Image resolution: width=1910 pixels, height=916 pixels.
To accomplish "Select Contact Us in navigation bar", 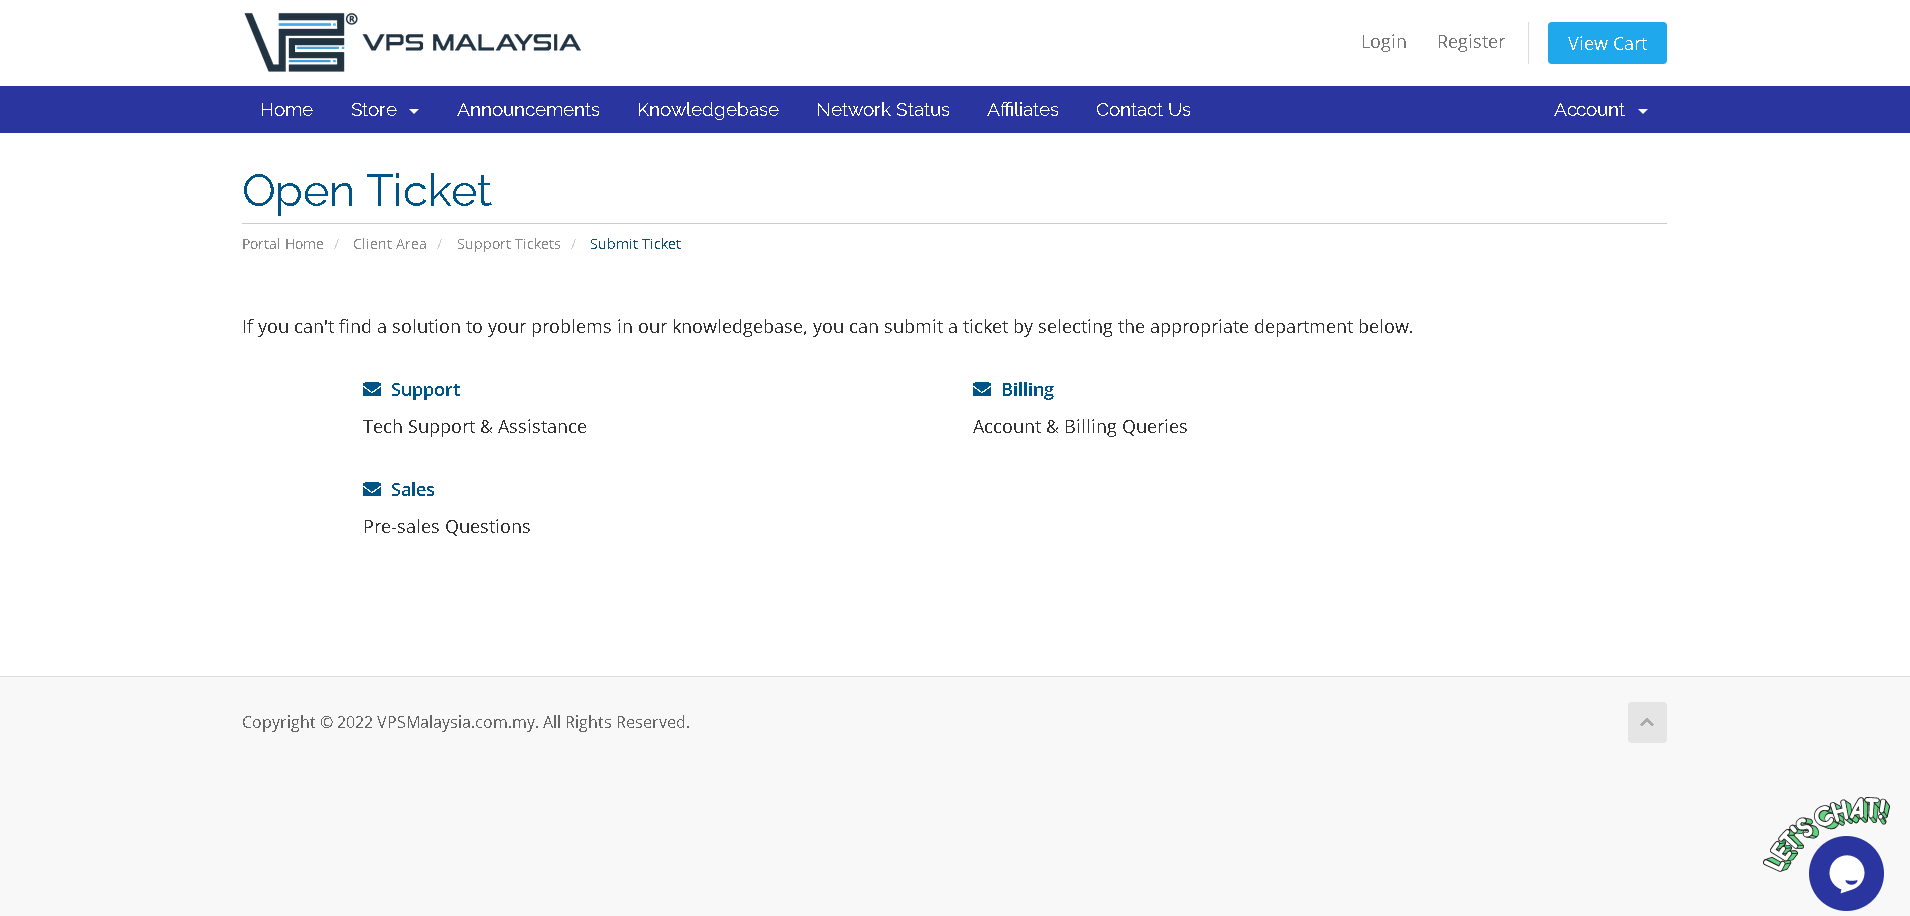I will pos(1142,110).
